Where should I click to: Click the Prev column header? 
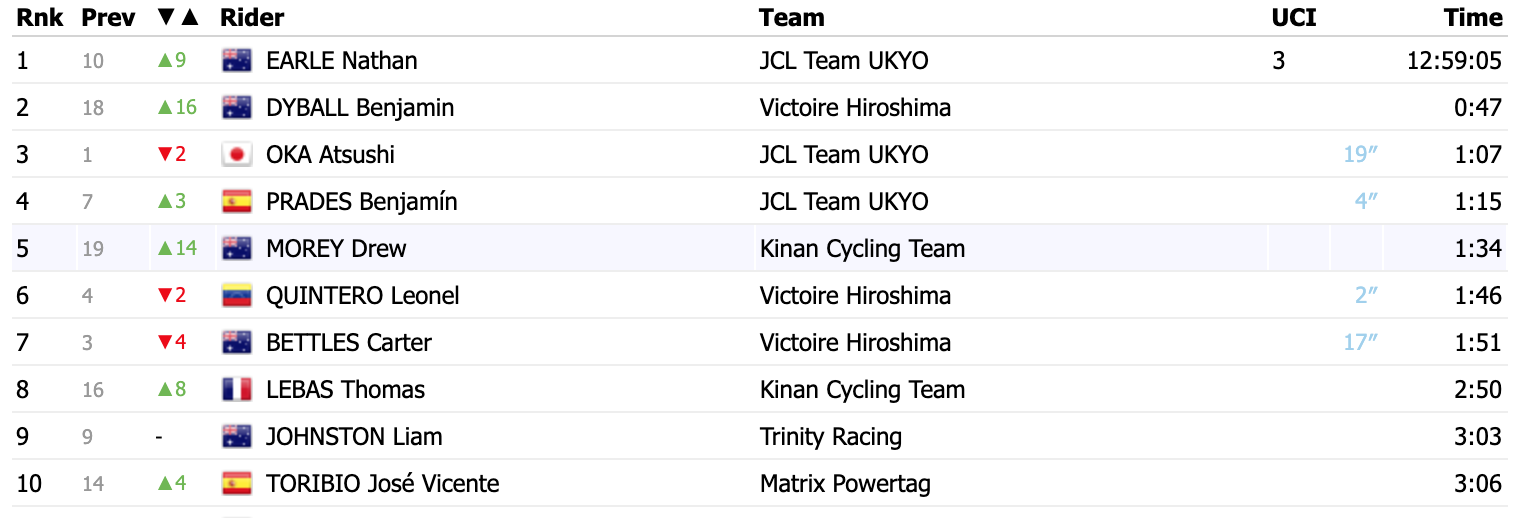click(108, 17)
